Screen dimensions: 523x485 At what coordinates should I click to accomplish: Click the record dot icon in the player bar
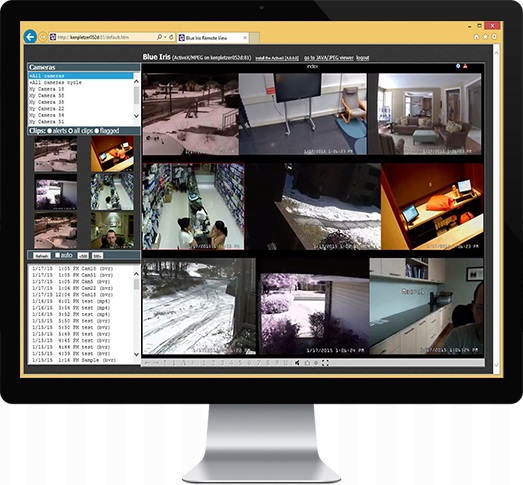[x=316, y=363]
